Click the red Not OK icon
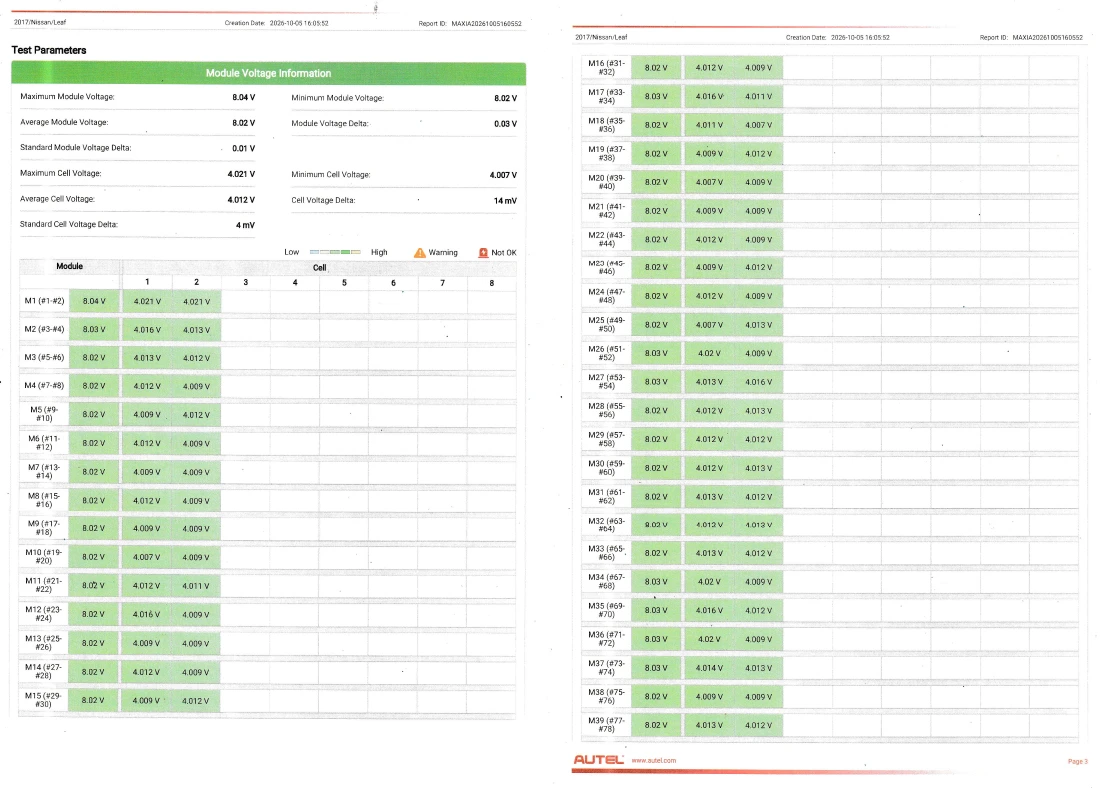Image resolution: width=1100 pixels, height=792 pixels. pos(483,253)
